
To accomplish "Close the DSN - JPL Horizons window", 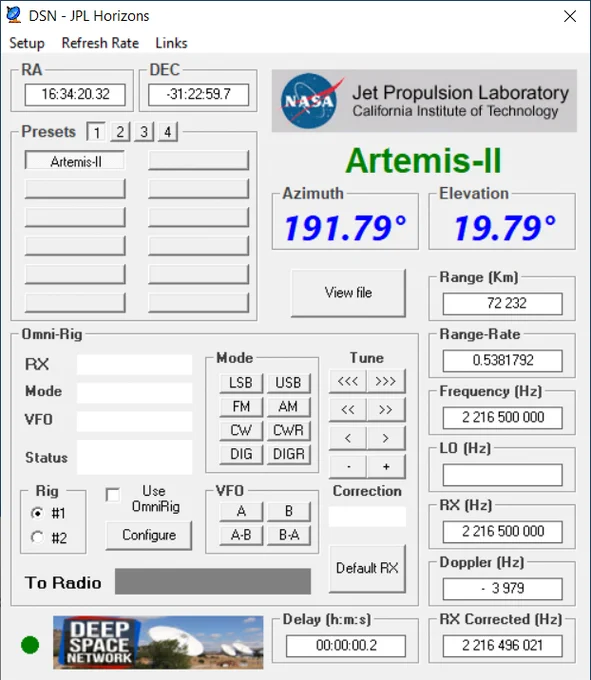I will pos(570,16).
